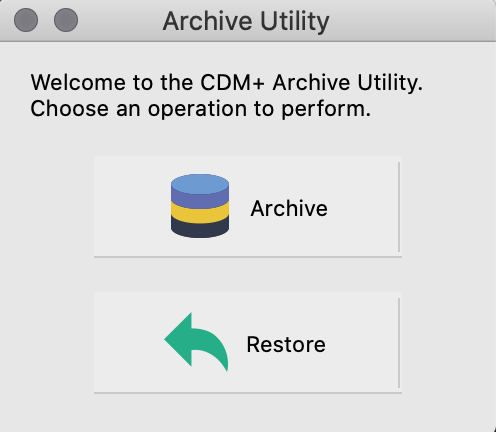Click blank area between Archive and Restore buttons
496x432 pixels.
(x=248, y=275)
